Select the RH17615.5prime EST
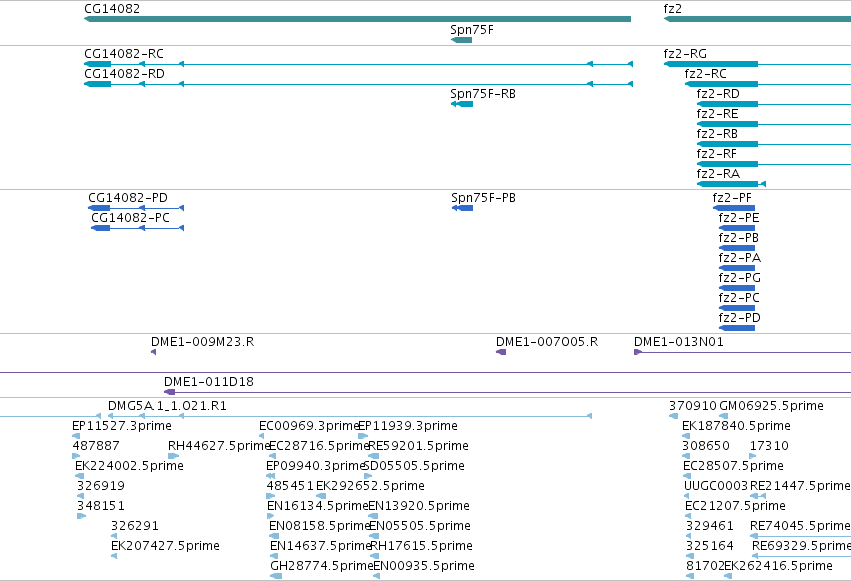 coord(374,556)
